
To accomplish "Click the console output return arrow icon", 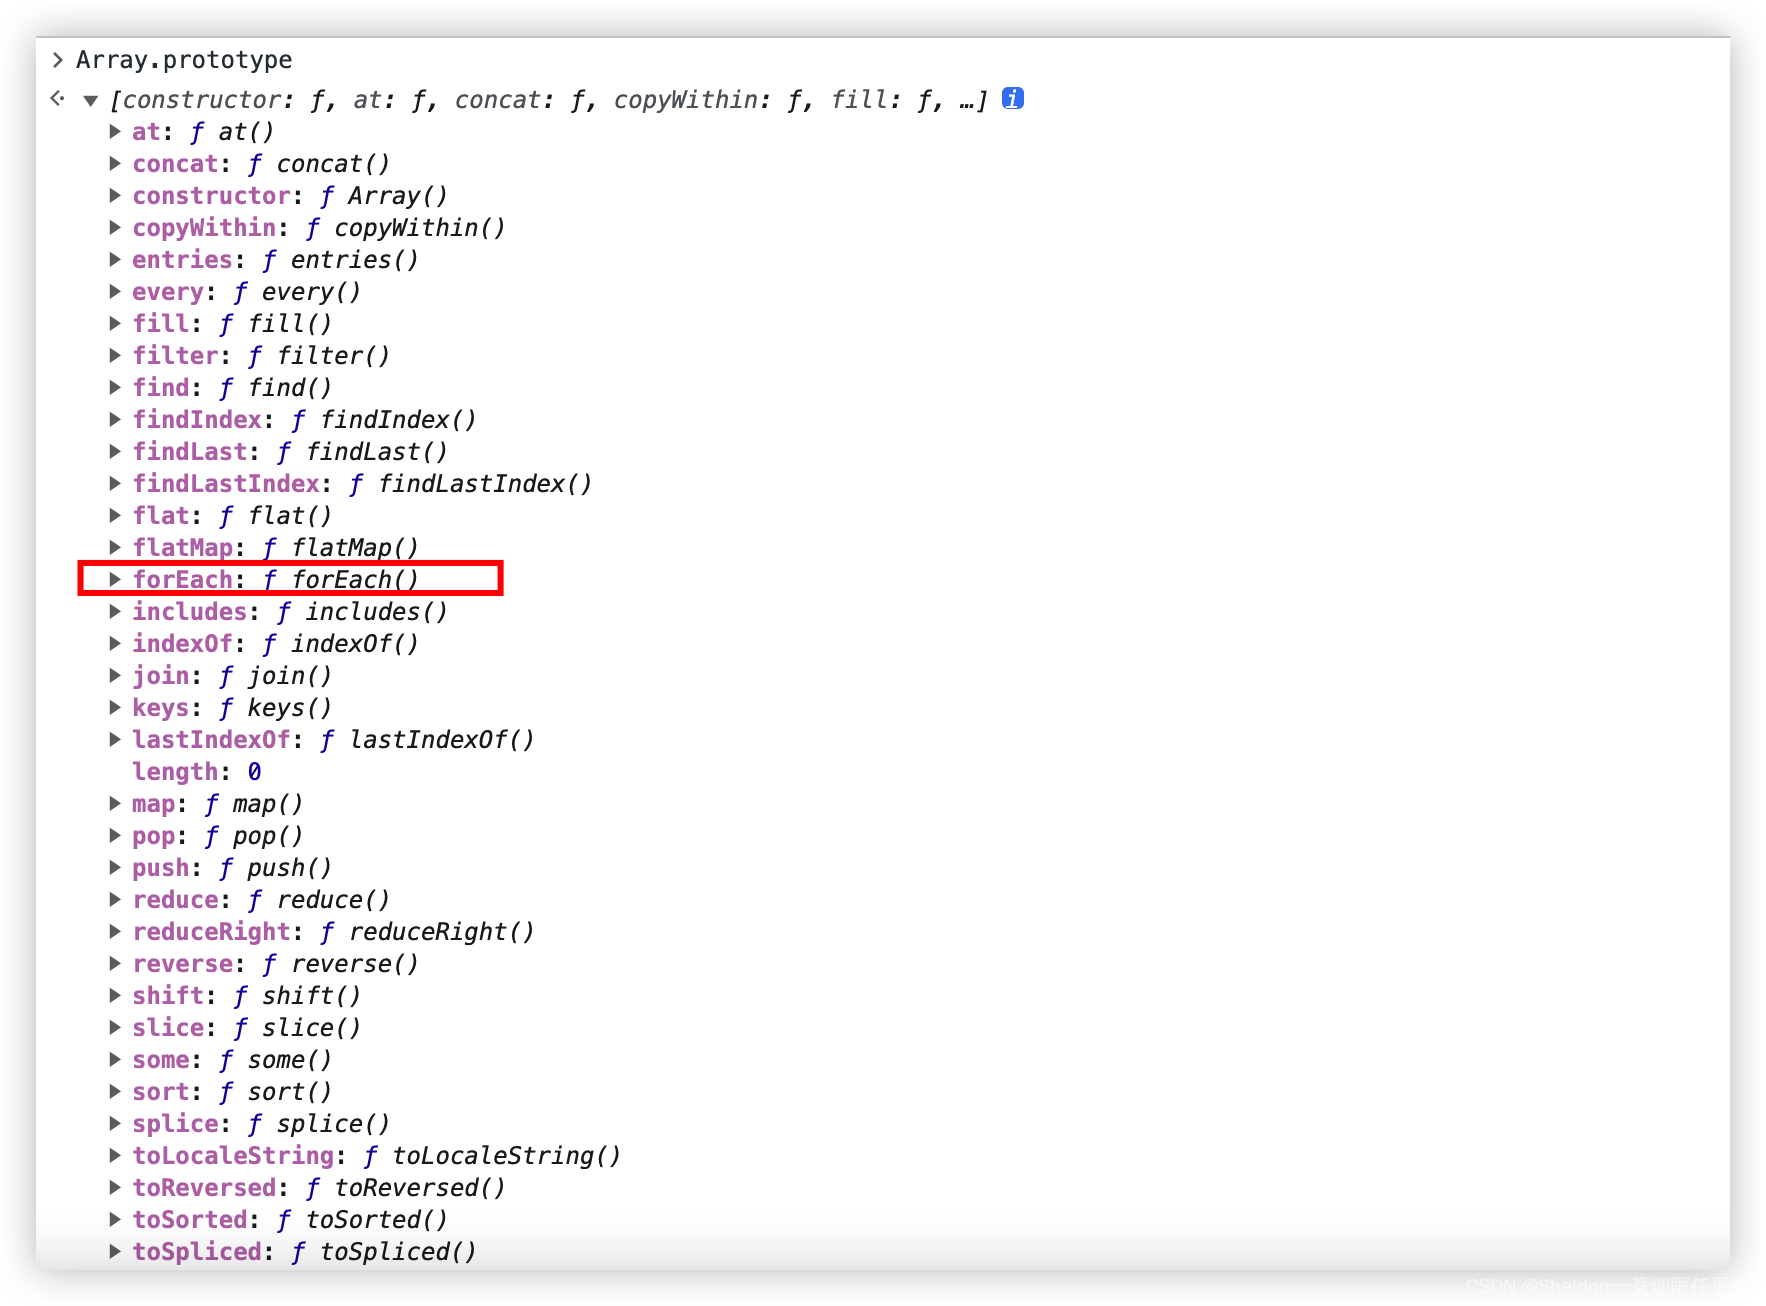I will coord(58,98).
